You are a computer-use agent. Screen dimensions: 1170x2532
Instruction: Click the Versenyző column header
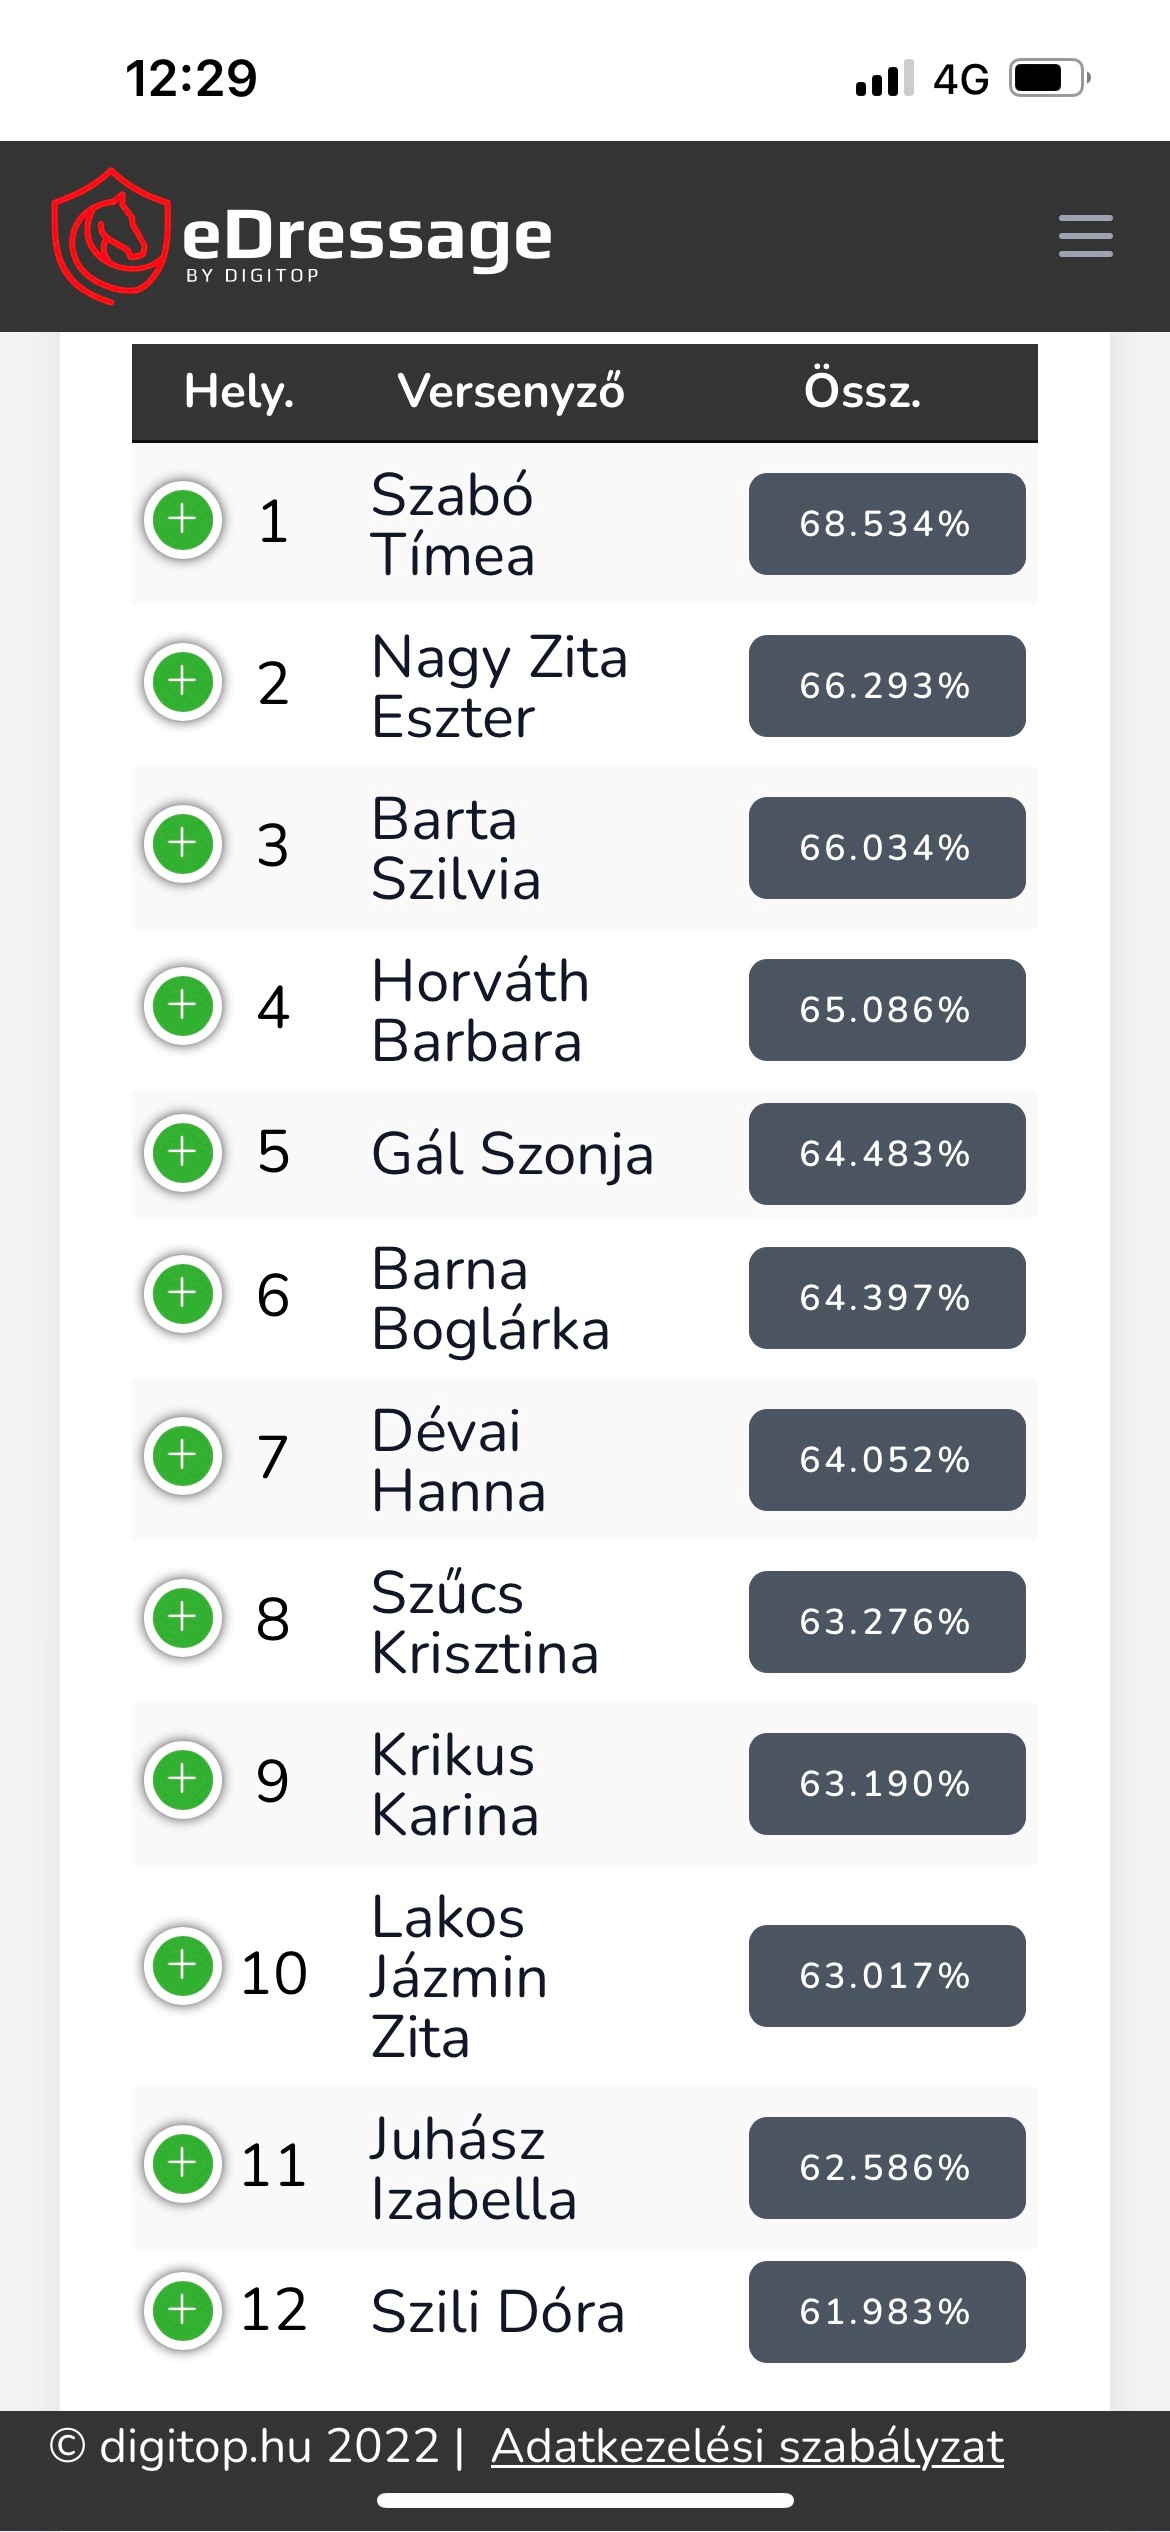pyautogui.click(x=510, y=391)
